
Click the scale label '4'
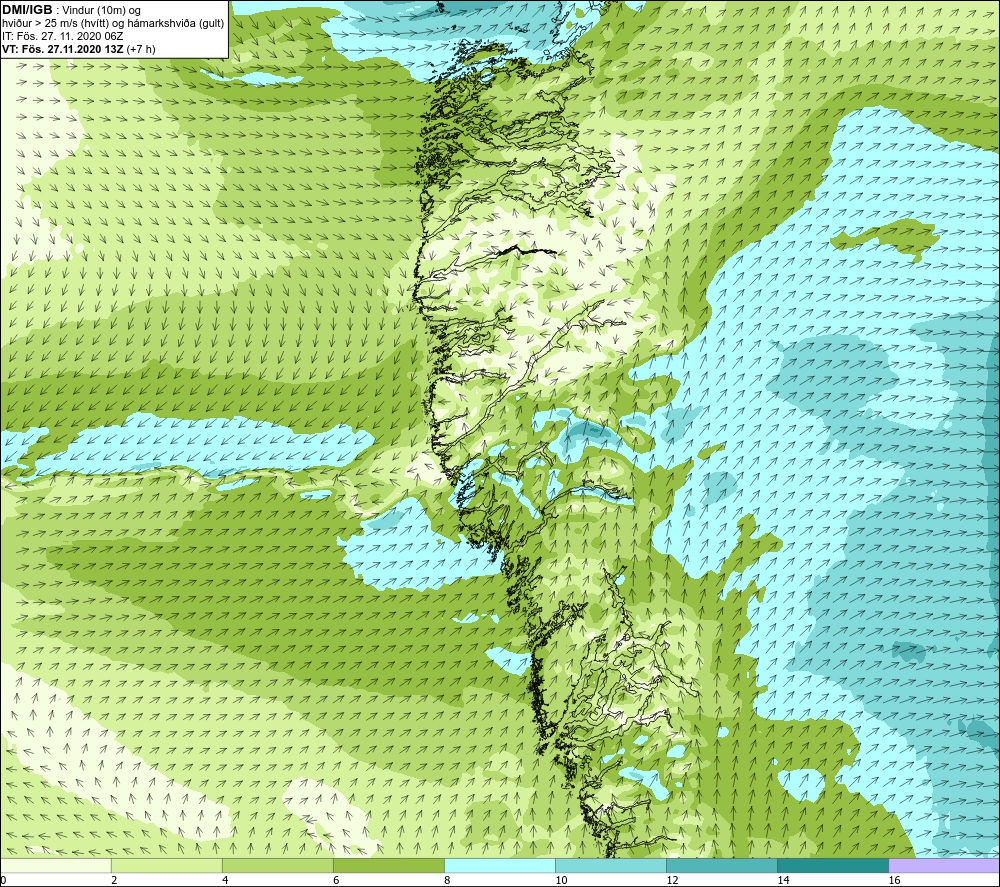coord(225,881)
